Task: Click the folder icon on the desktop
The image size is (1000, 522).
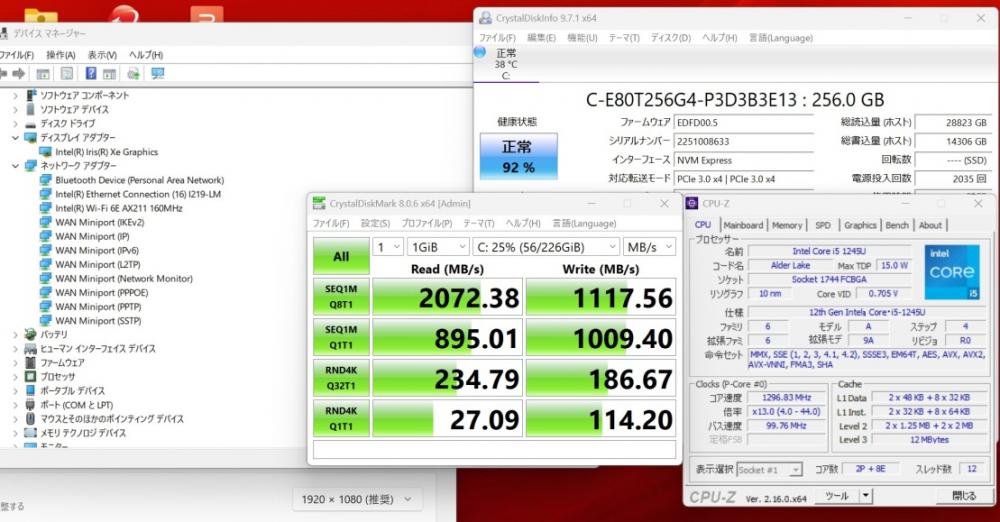Action: click(x=41, y=15)
